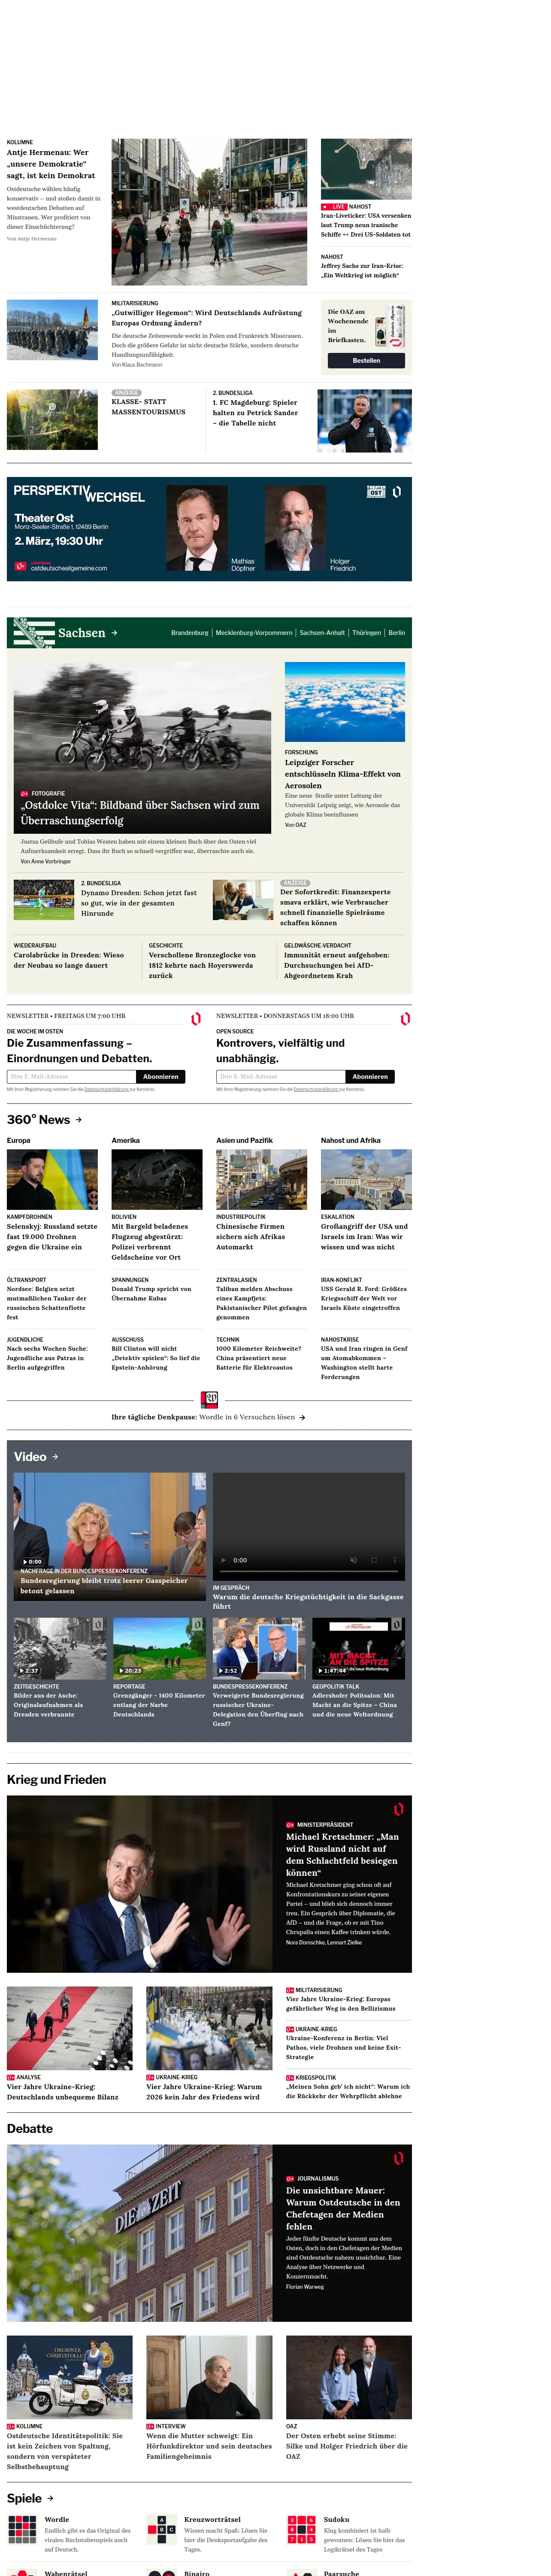551x2576 pixels.
Task: Click Abonnieren for 'Die Zusammenfassung' newsletter
Action: click(160, 1077)
